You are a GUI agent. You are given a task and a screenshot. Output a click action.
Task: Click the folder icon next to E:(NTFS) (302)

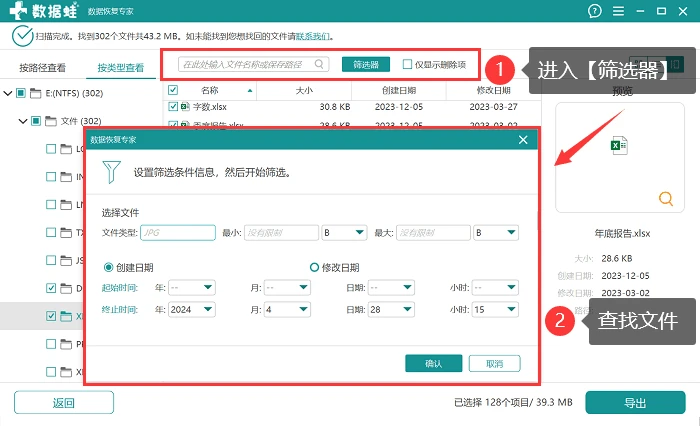36,93
